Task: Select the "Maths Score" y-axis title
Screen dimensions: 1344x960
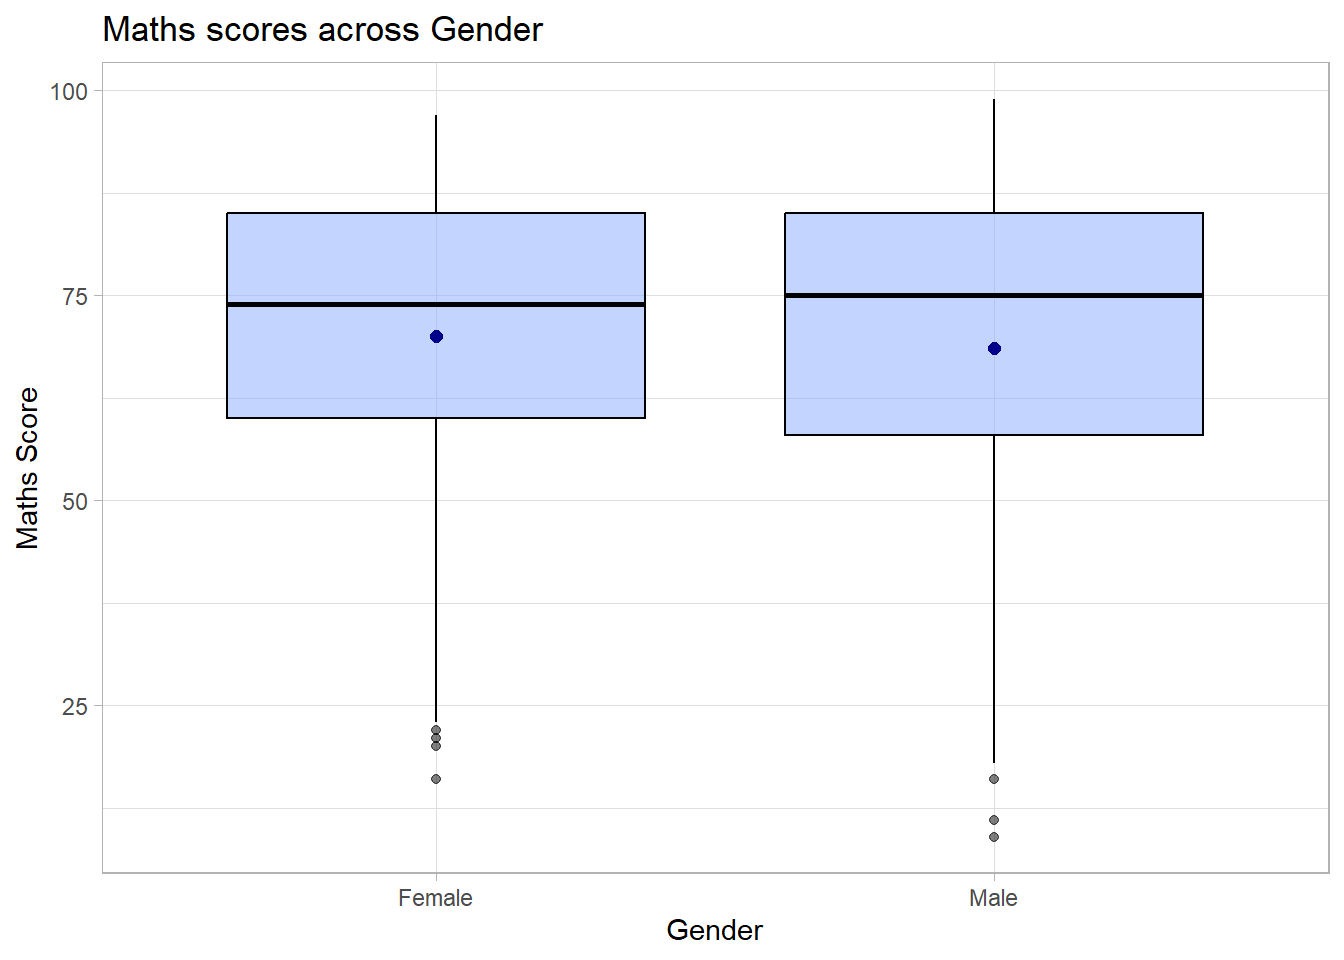Action: 28,468
